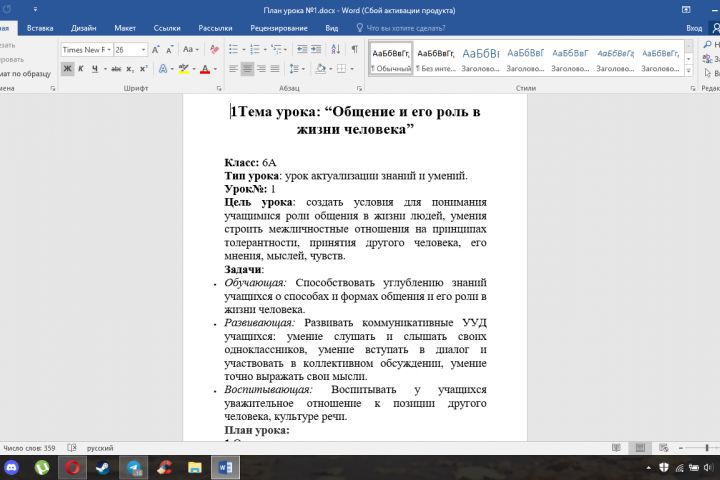Expand the styles gallery

tap(688, 70)
